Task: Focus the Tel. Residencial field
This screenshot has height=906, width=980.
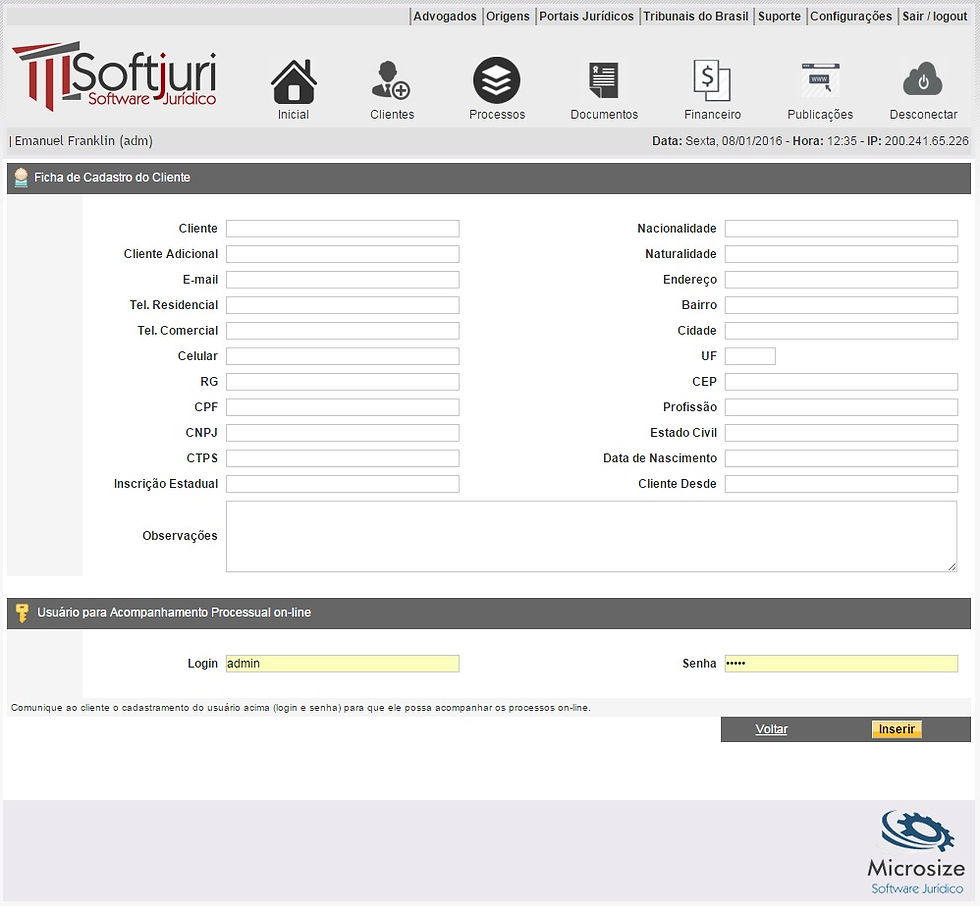Action: tap(342, 305)
